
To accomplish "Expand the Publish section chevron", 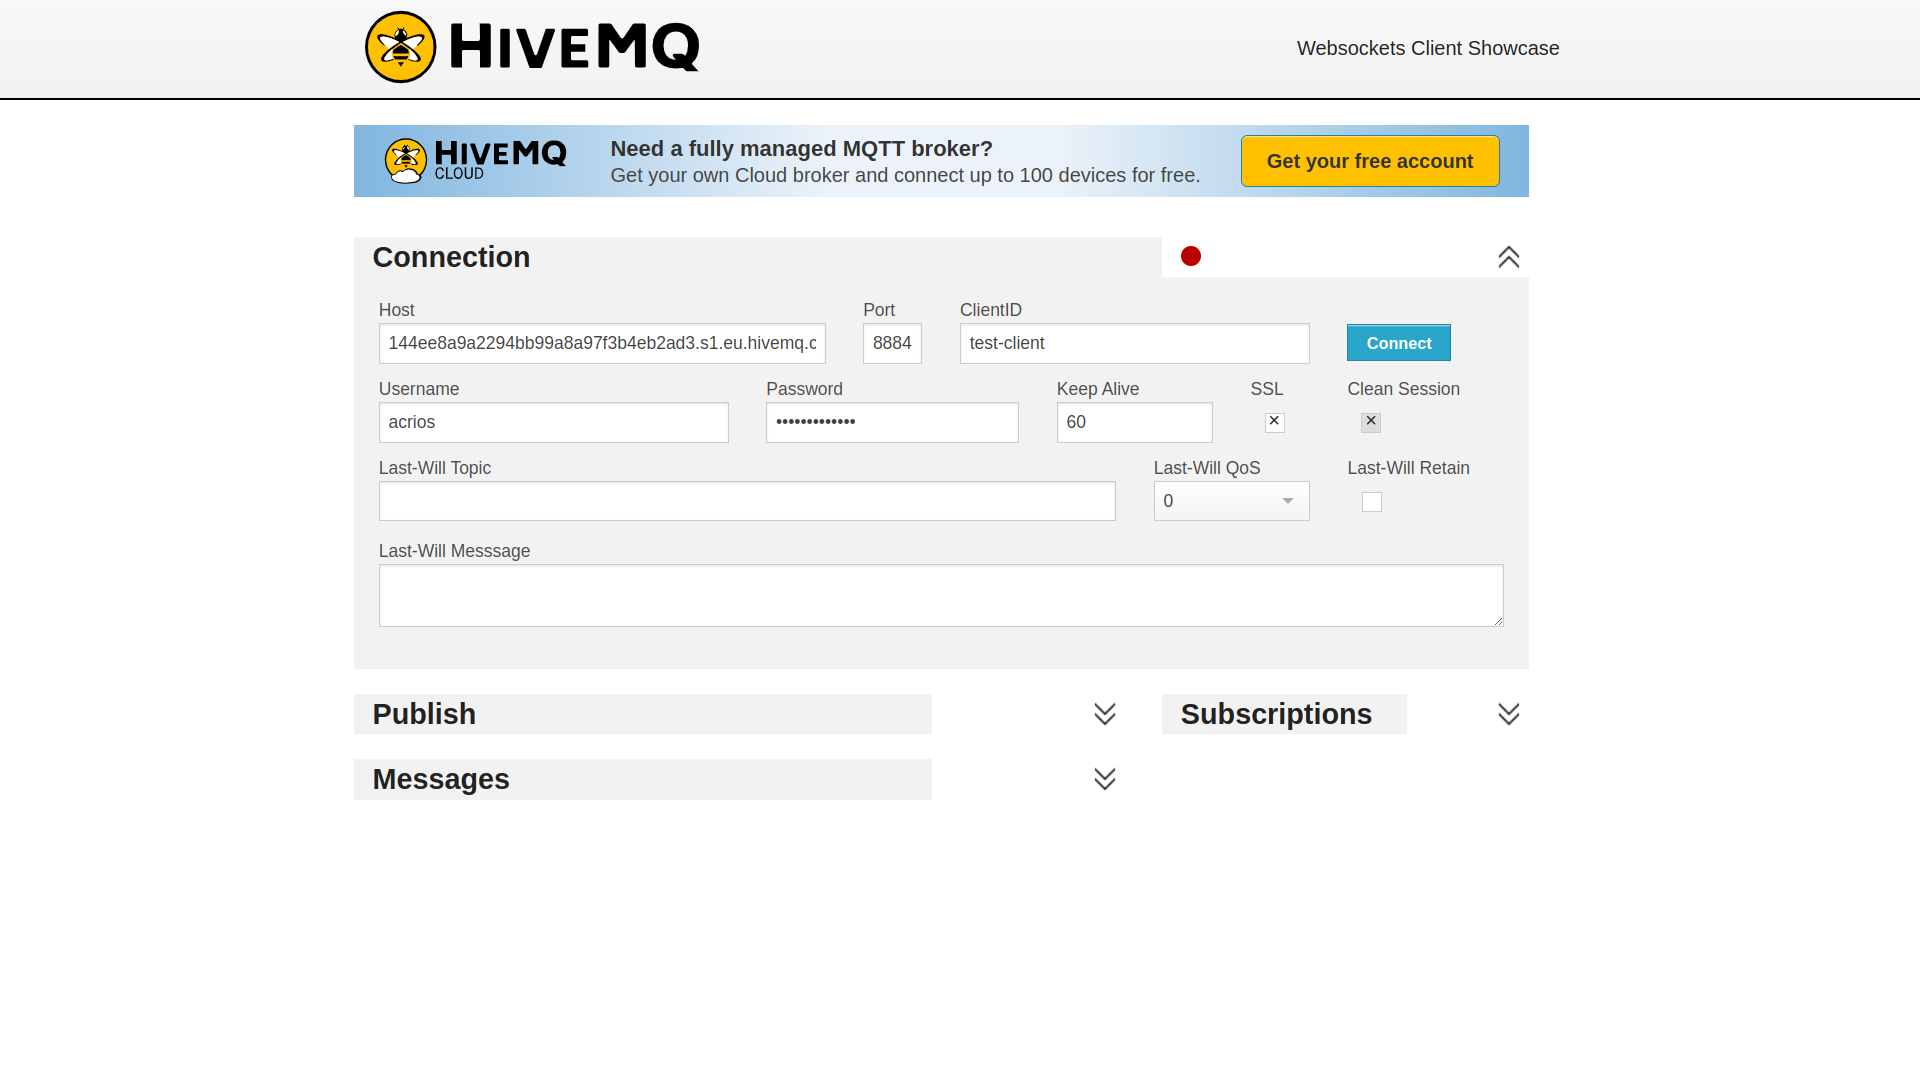I will tap(1104, 713).
